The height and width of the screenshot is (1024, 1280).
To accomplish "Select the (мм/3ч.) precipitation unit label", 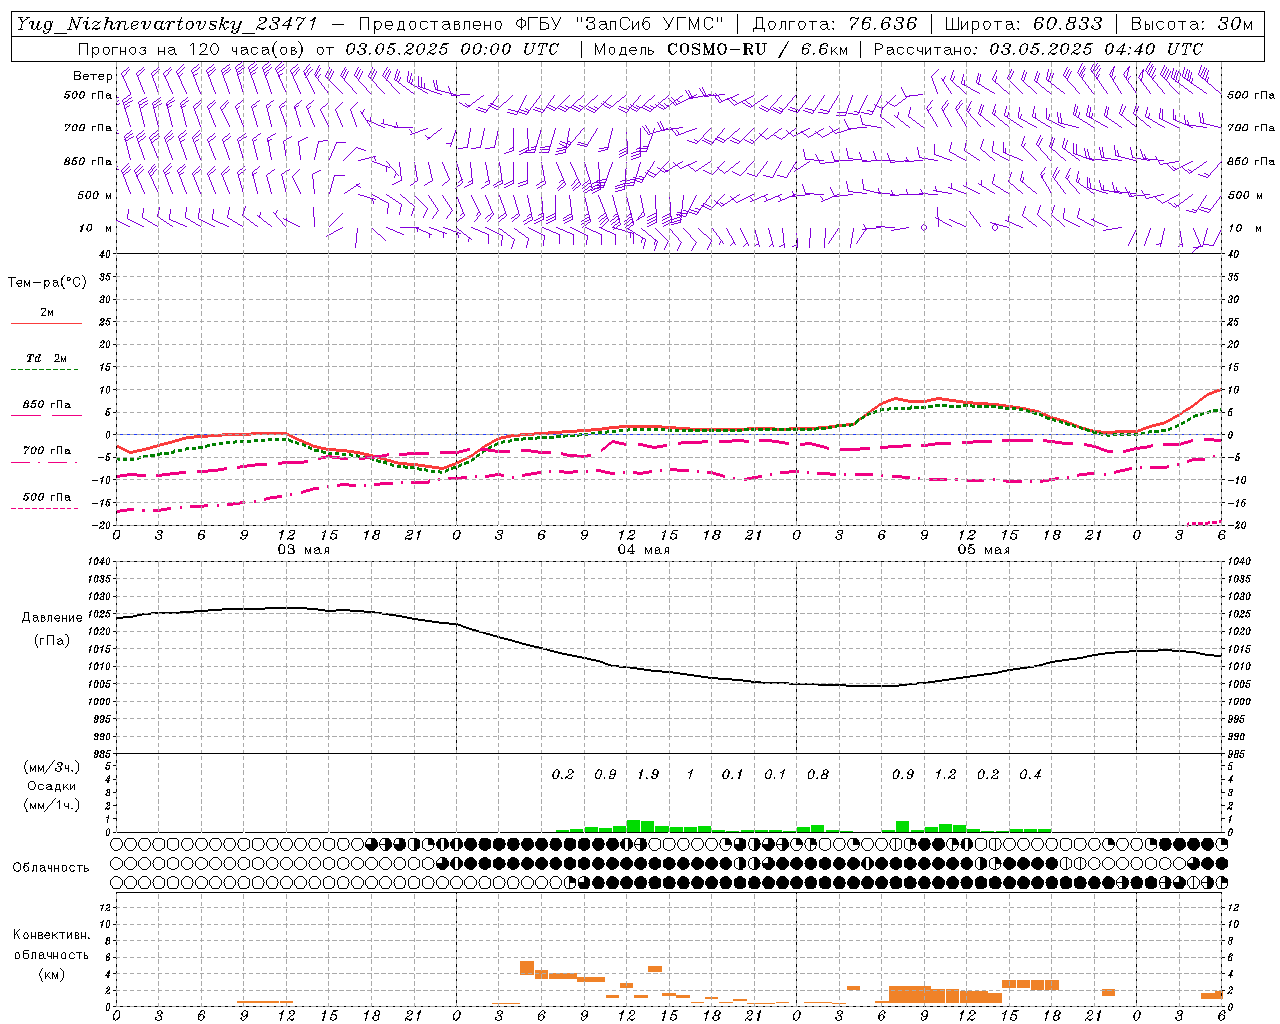I will click(x=51, y=767).
